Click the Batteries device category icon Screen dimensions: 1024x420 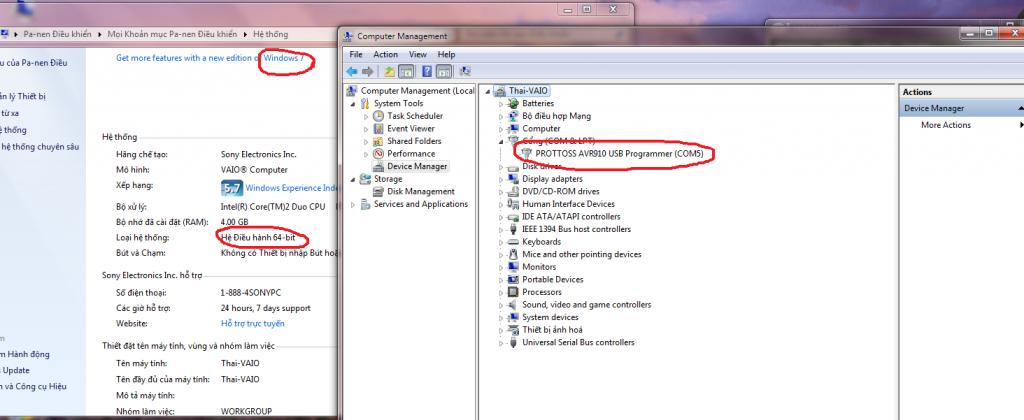pos(513,103)
